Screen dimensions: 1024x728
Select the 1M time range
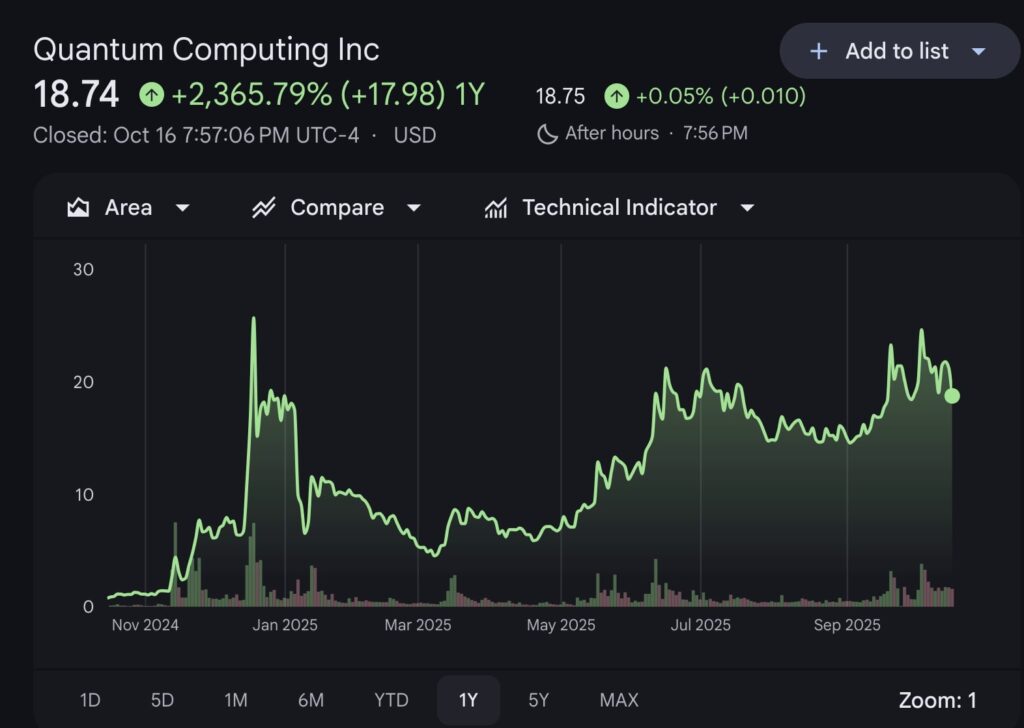click(x=236, y=700)
